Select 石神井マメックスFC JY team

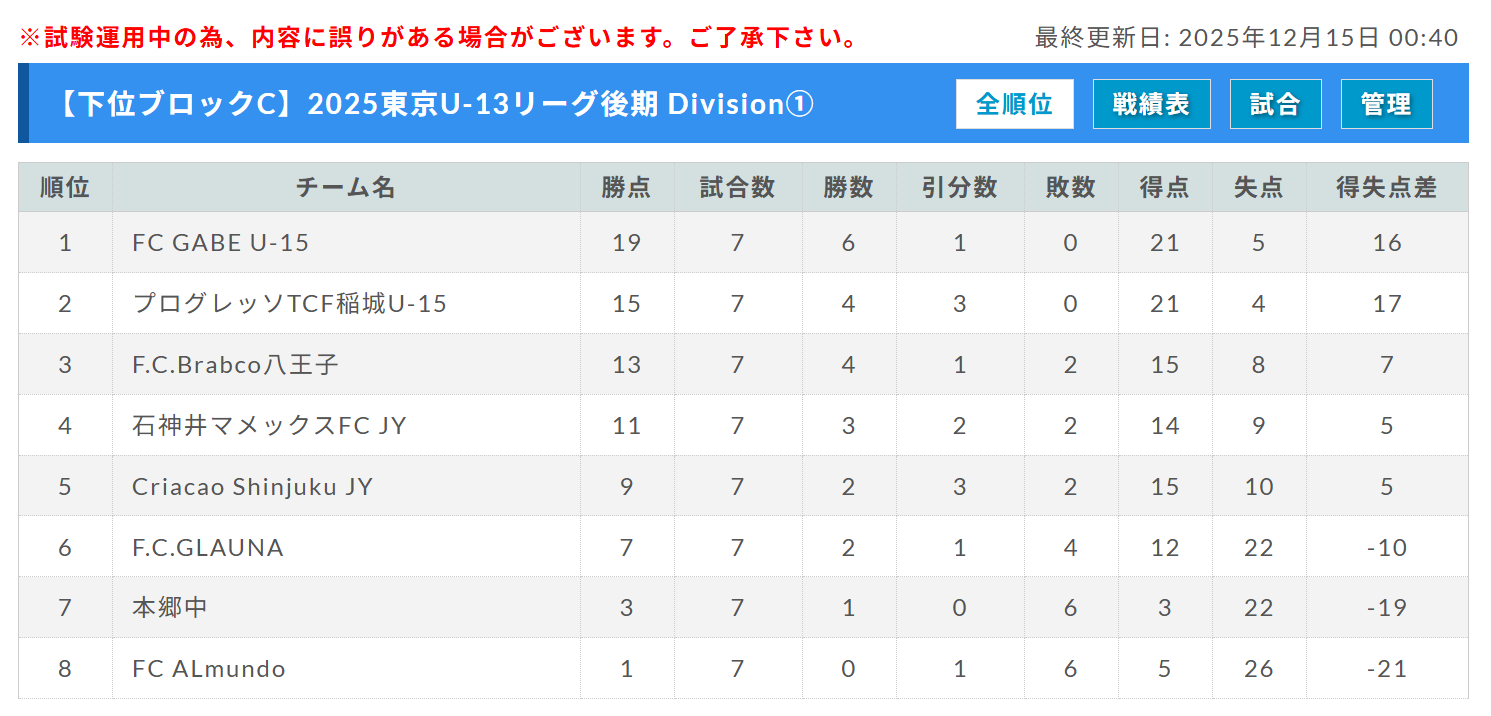click(269, 426)
